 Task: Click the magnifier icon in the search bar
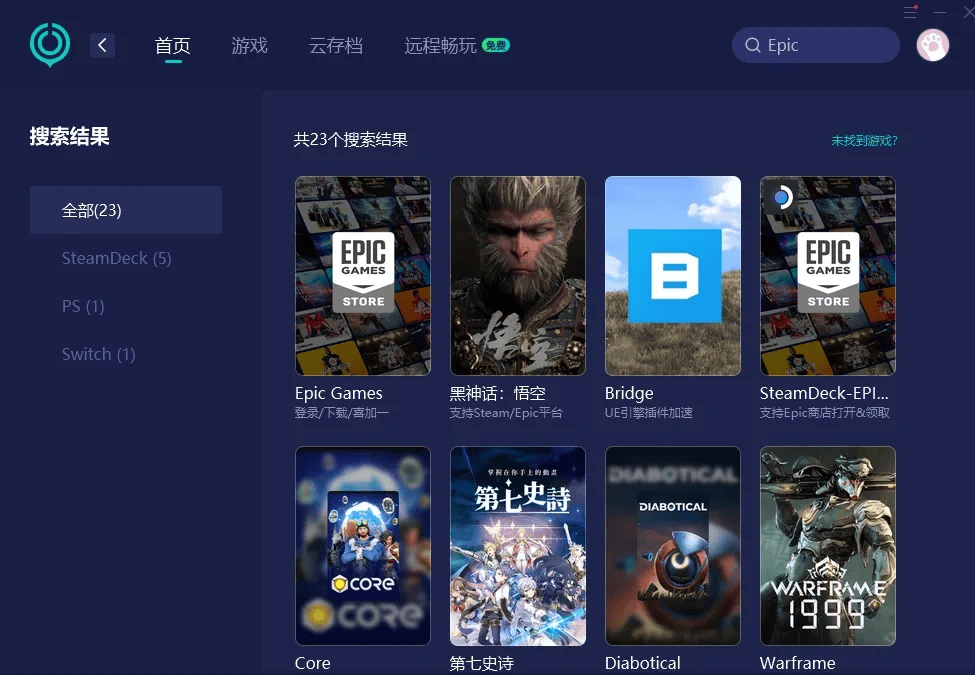click(752, 45)
